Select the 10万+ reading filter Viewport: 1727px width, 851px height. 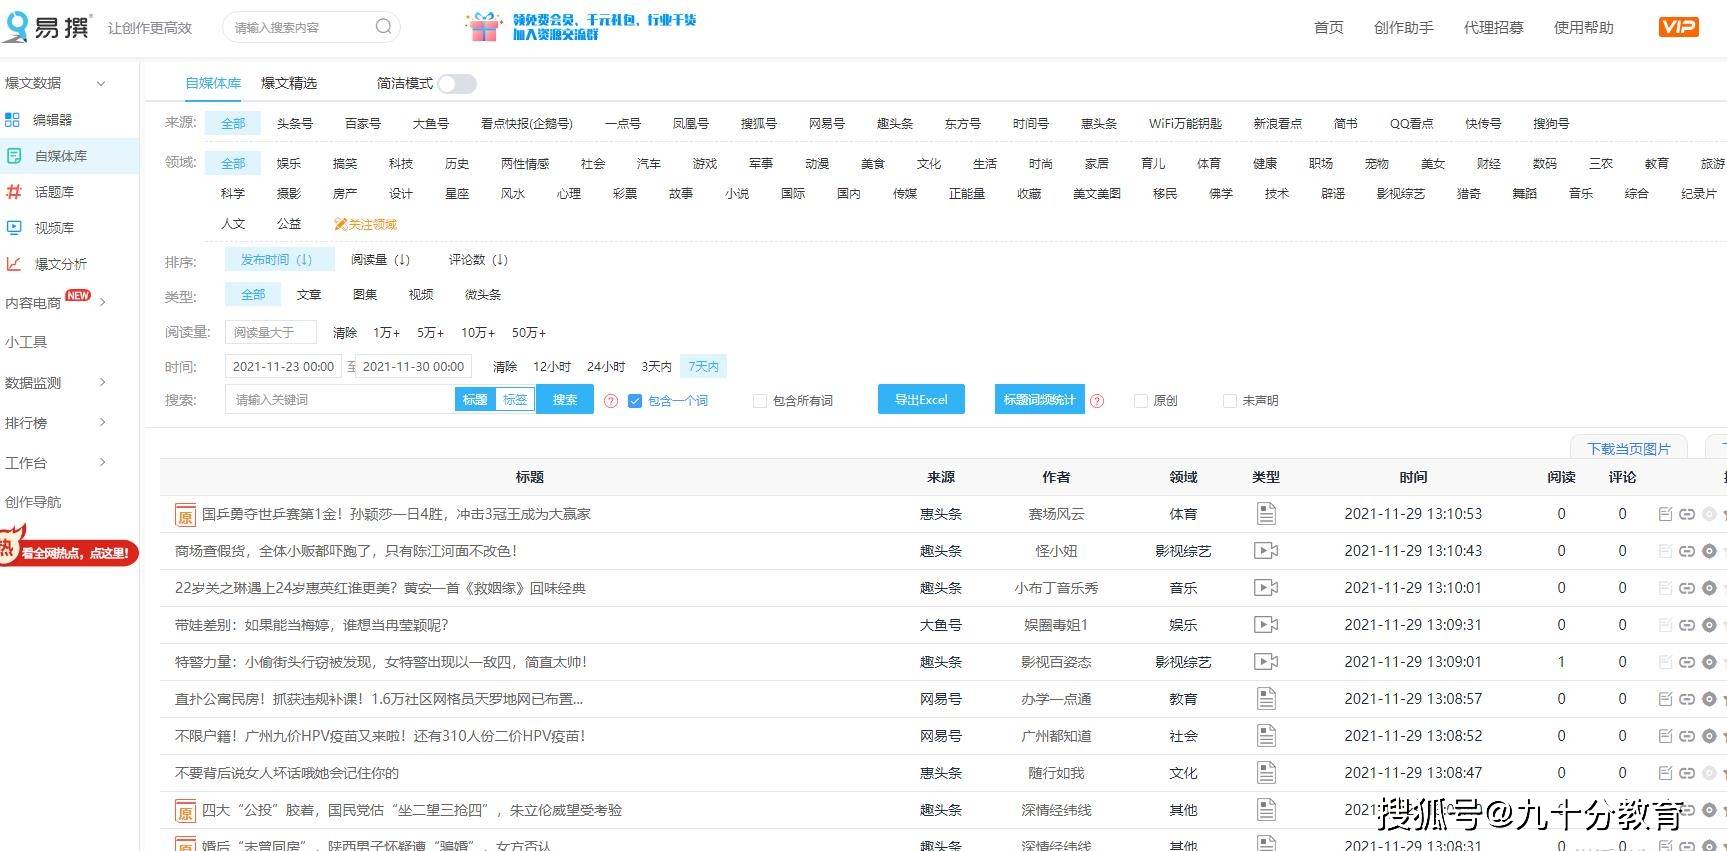coord(477,333)
